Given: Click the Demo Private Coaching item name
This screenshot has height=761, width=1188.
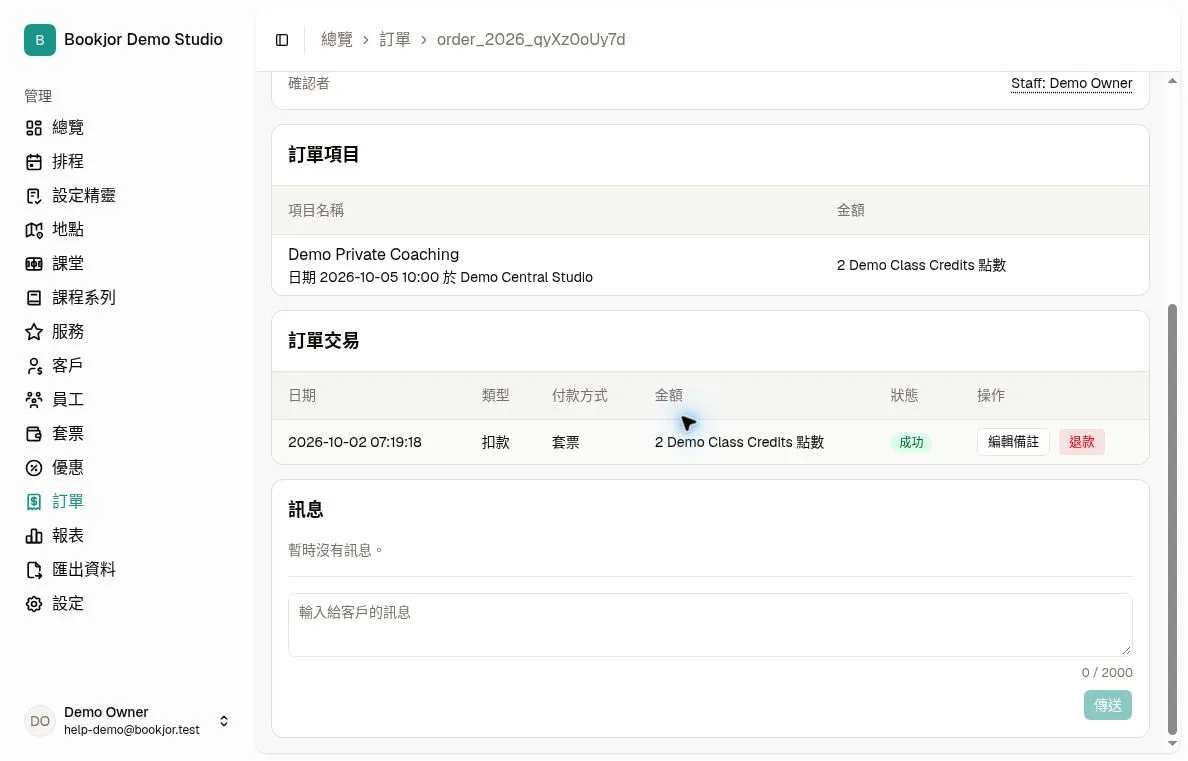Looking at the screenshot, I should tap(374, 255).
